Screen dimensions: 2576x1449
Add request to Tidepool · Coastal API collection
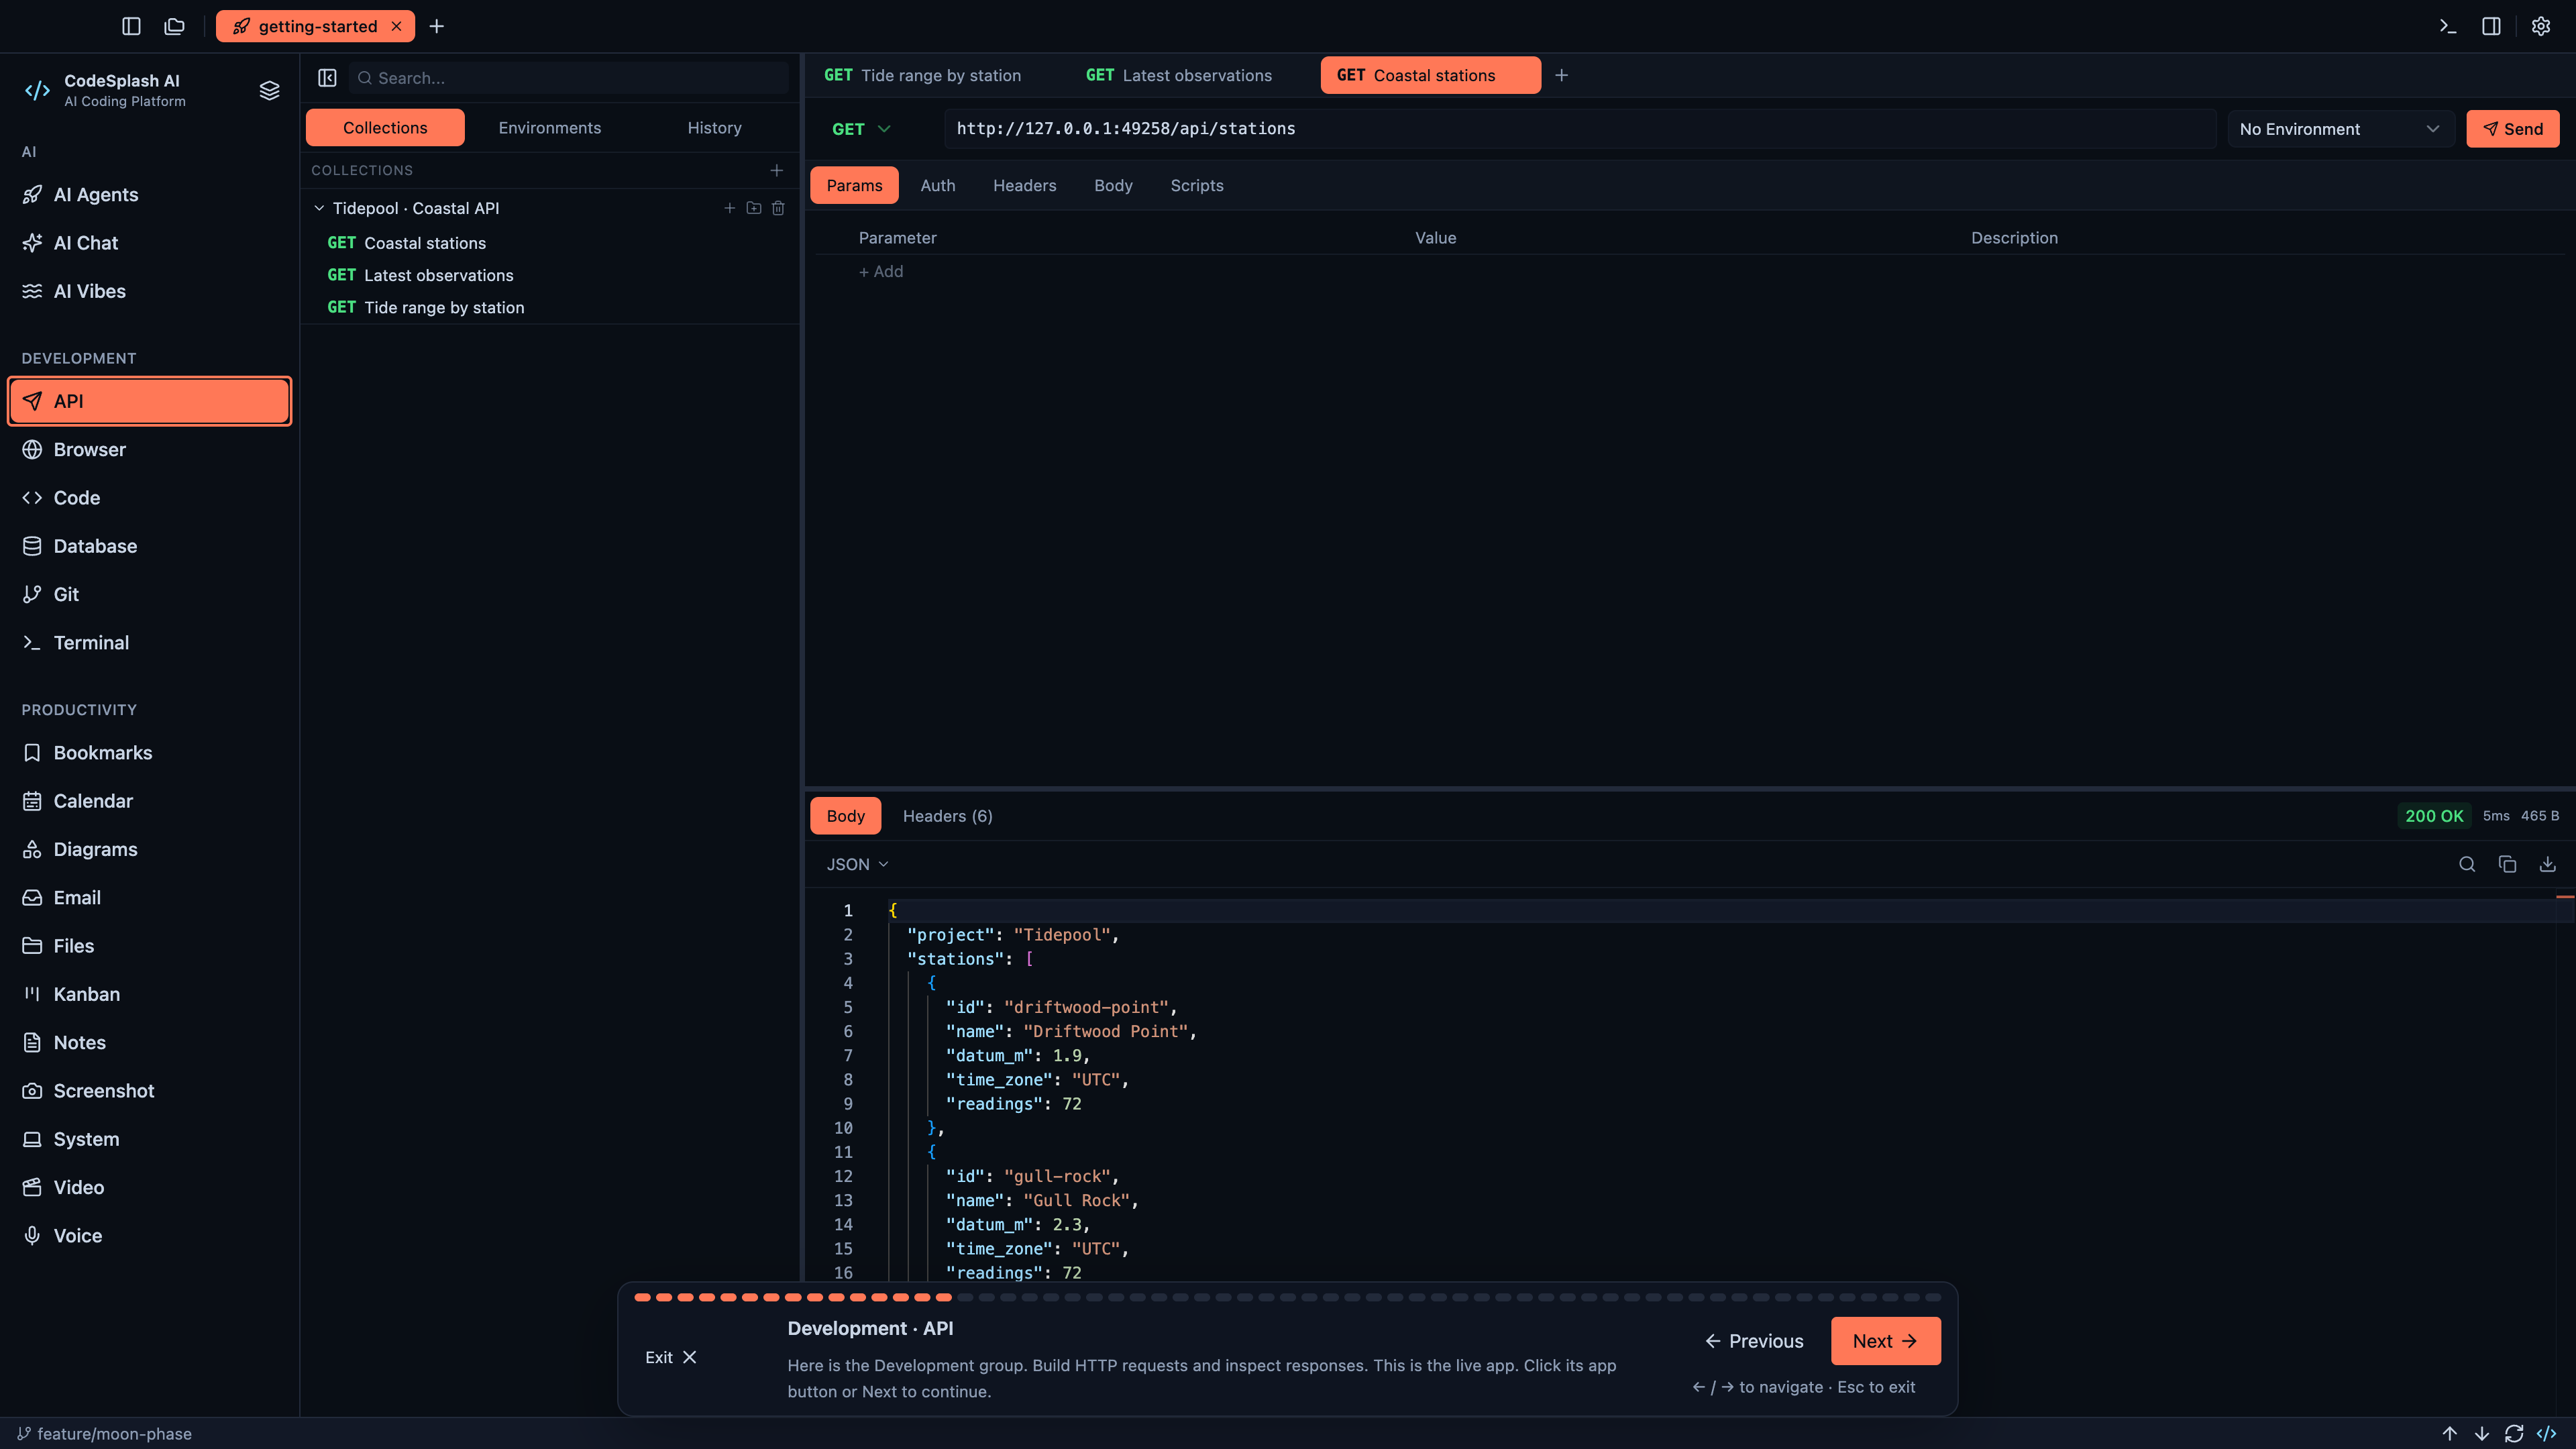729,208
